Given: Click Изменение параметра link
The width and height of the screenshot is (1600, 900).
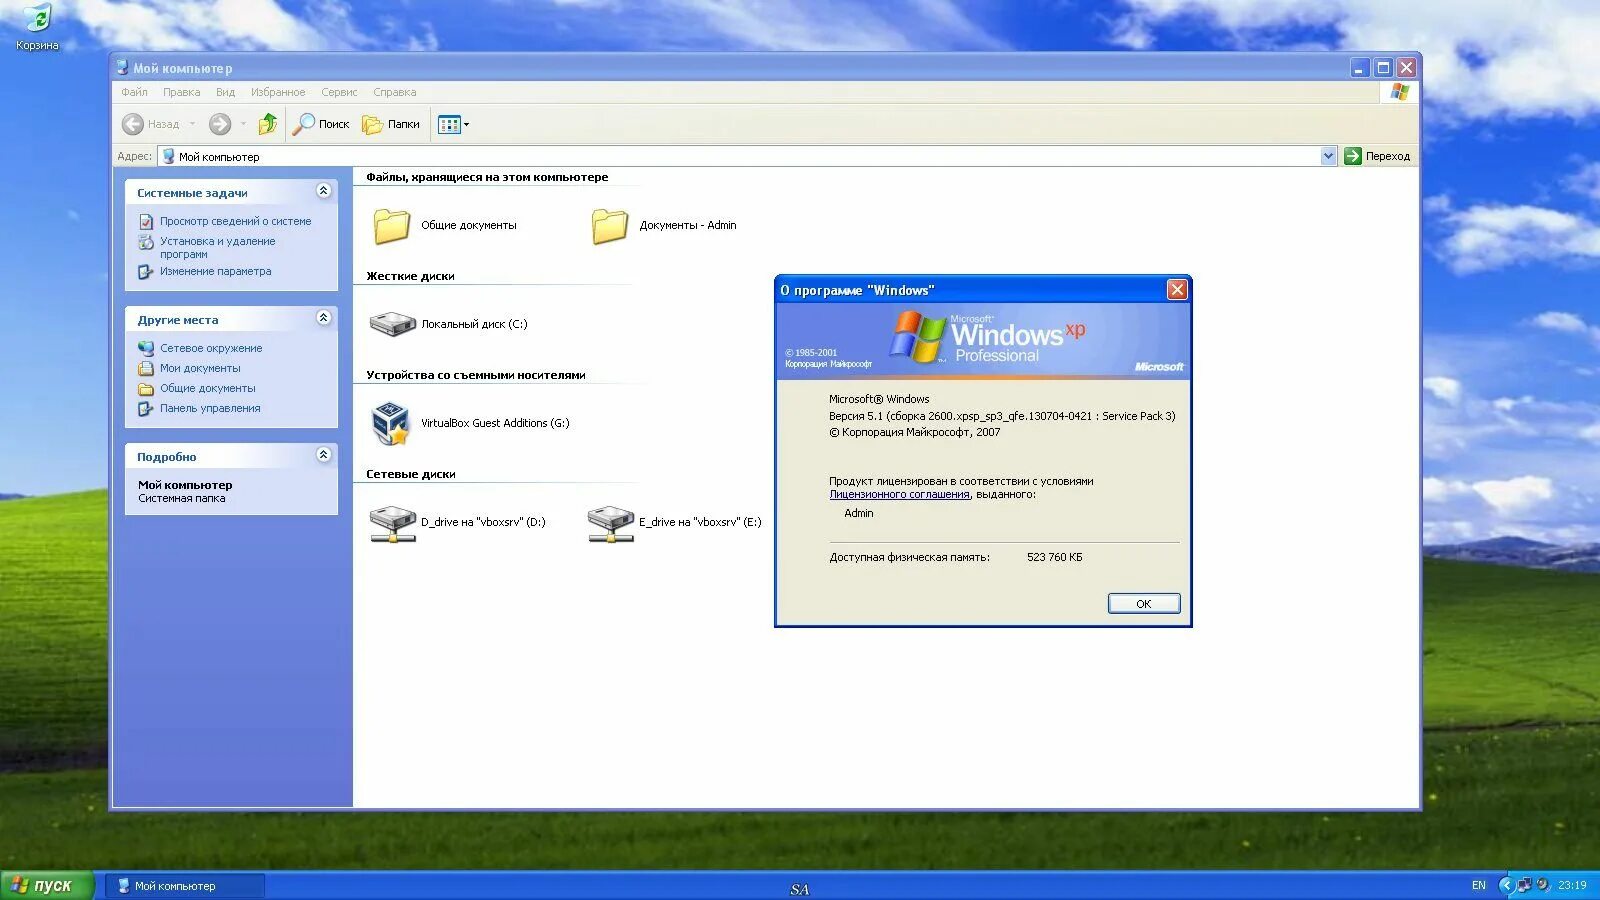Looking at the screenshot, I should click(x=215, y=271).
